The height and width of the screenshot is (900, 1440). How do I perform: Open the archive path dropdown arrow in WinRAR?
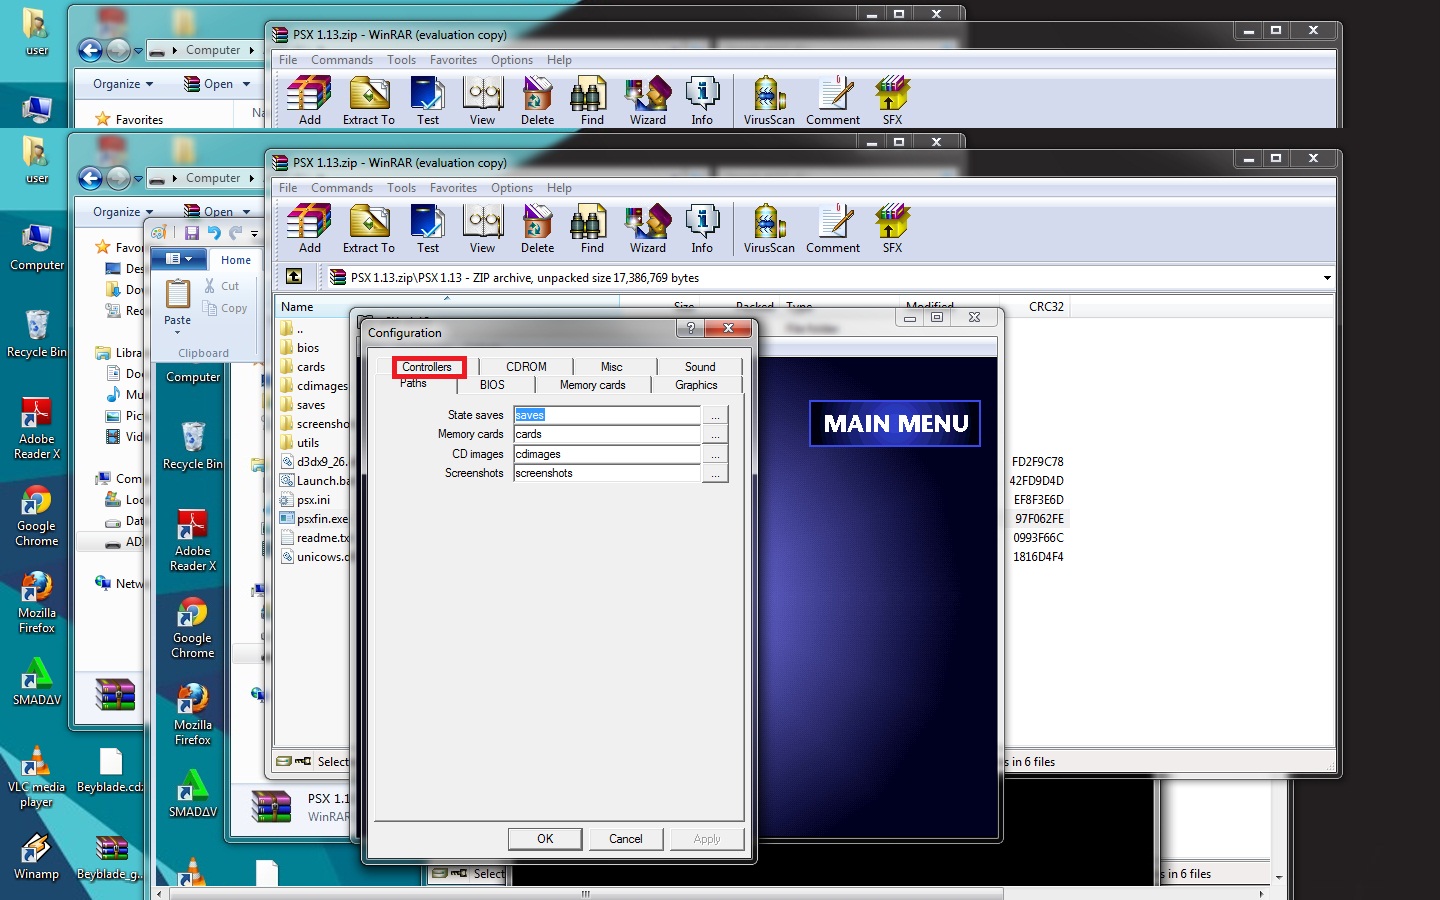[1327, 278]
